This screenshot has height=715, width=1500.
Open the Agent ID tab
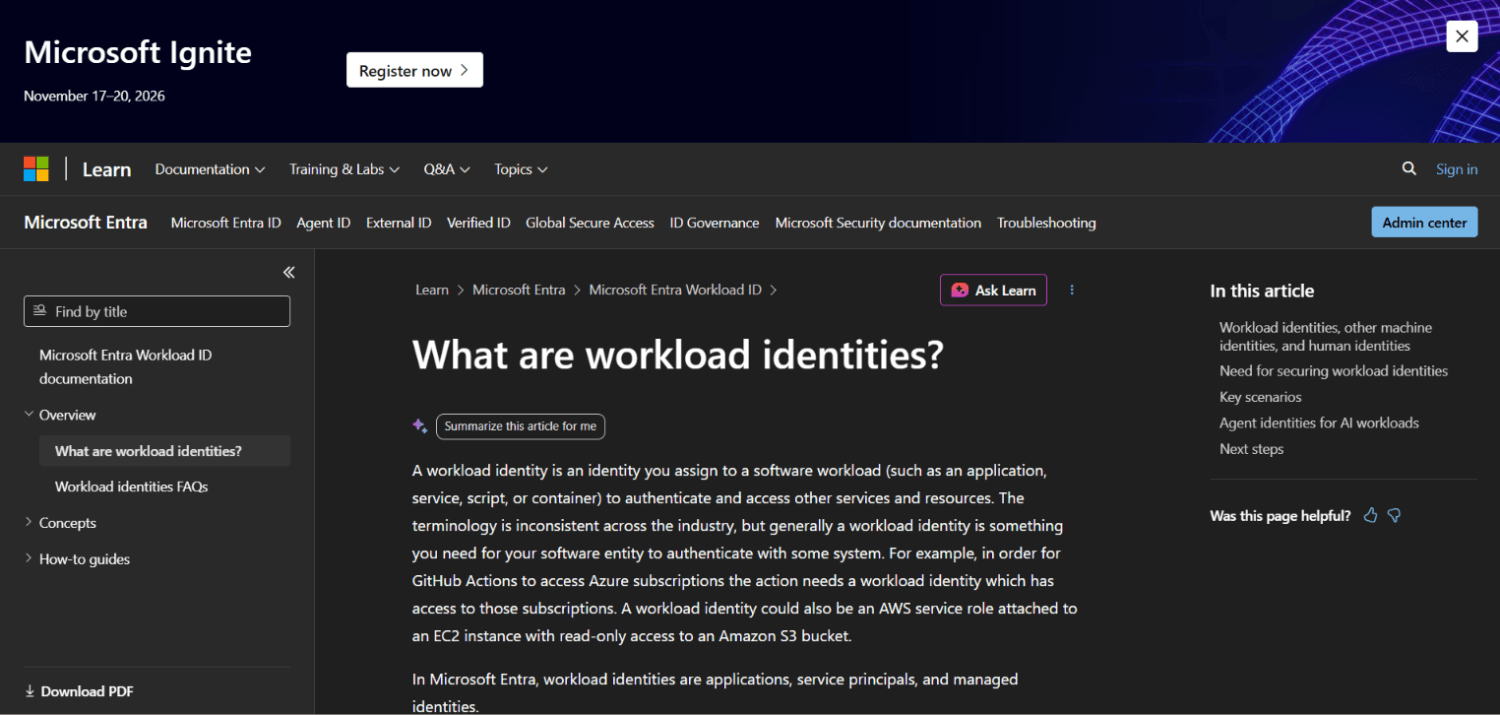323,223
